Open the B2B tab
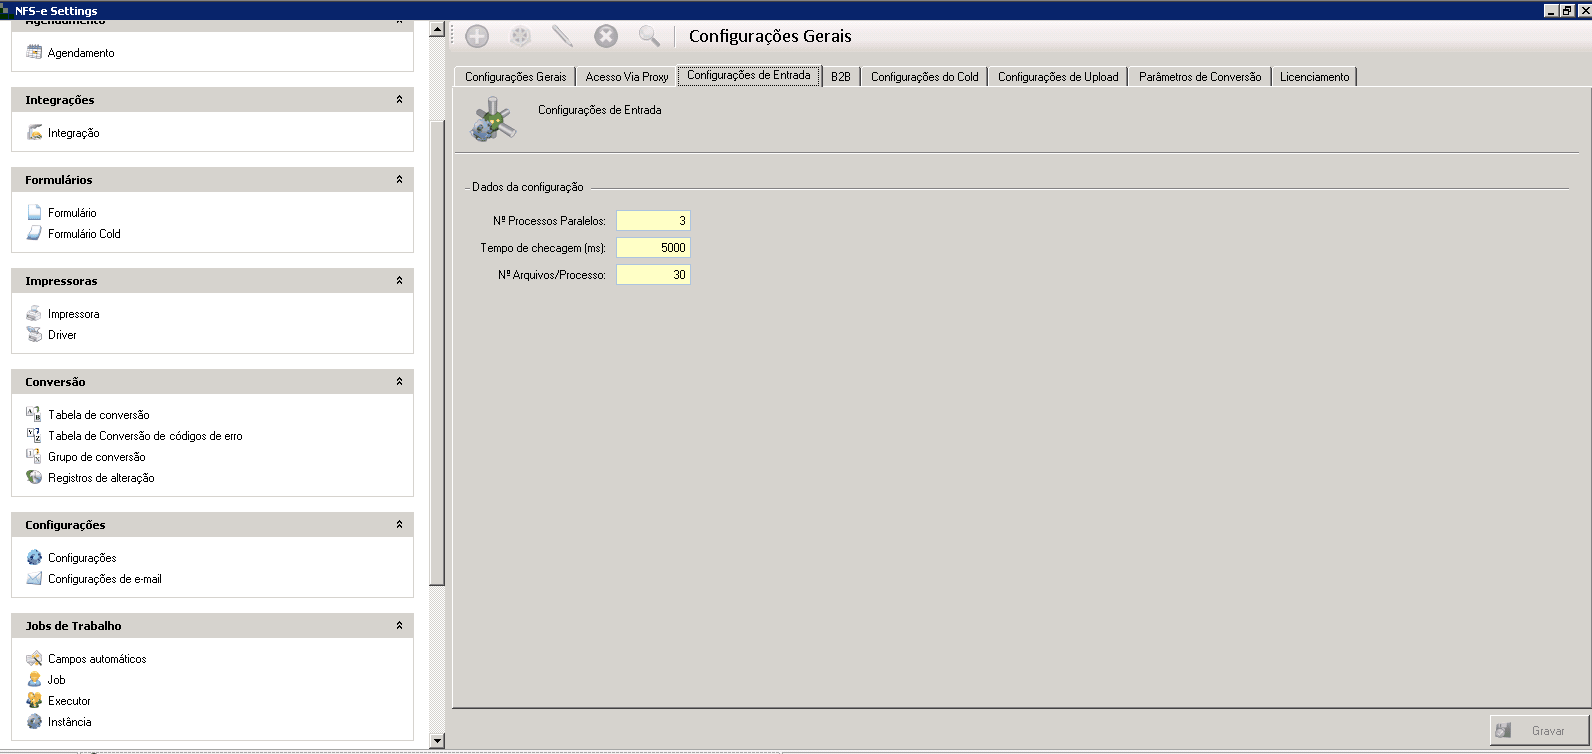Image resolution: width=1592 pixels, height=754 pixels. (x=841, y=77)
